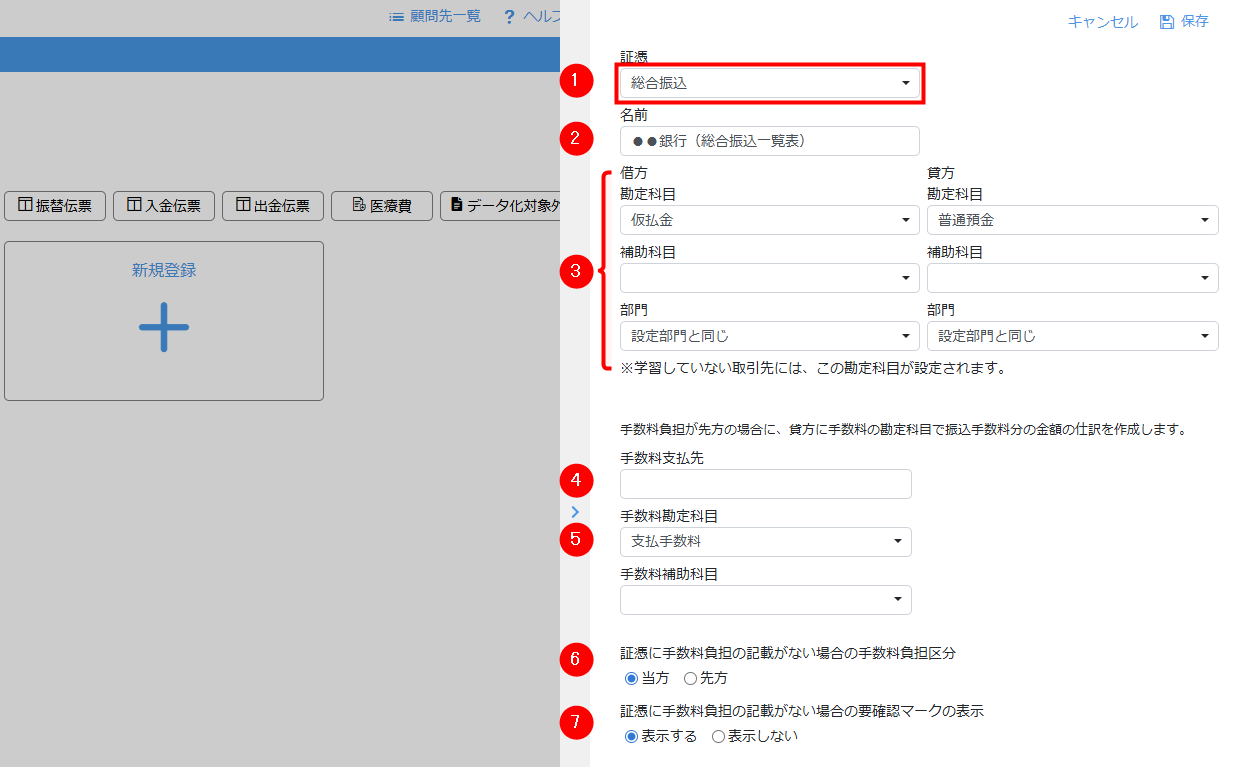This screenshot has width=1243, height=767.
Task: Open the 証憑 dropdown showing 総合振込
Action: pos(769,83)
